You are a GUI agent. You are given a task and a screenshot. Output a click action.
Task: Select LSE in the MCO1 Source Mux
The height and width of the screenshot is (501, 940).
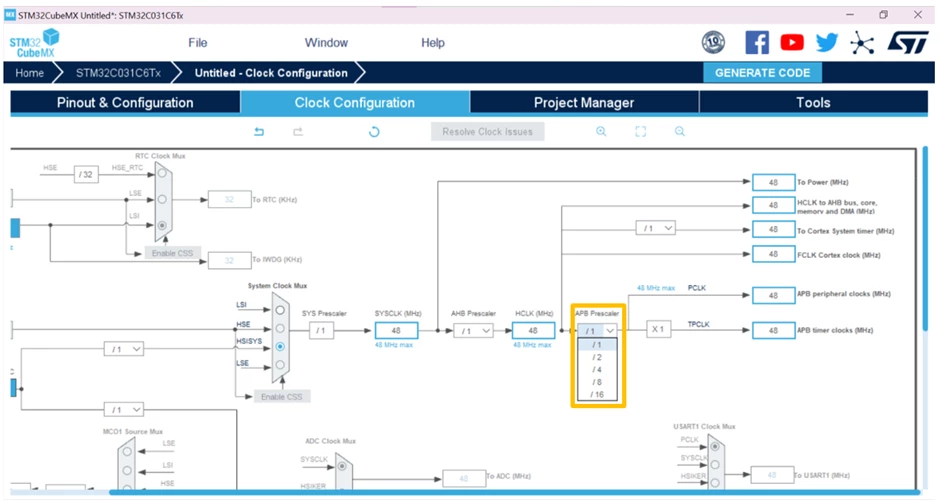coord(127,452)
